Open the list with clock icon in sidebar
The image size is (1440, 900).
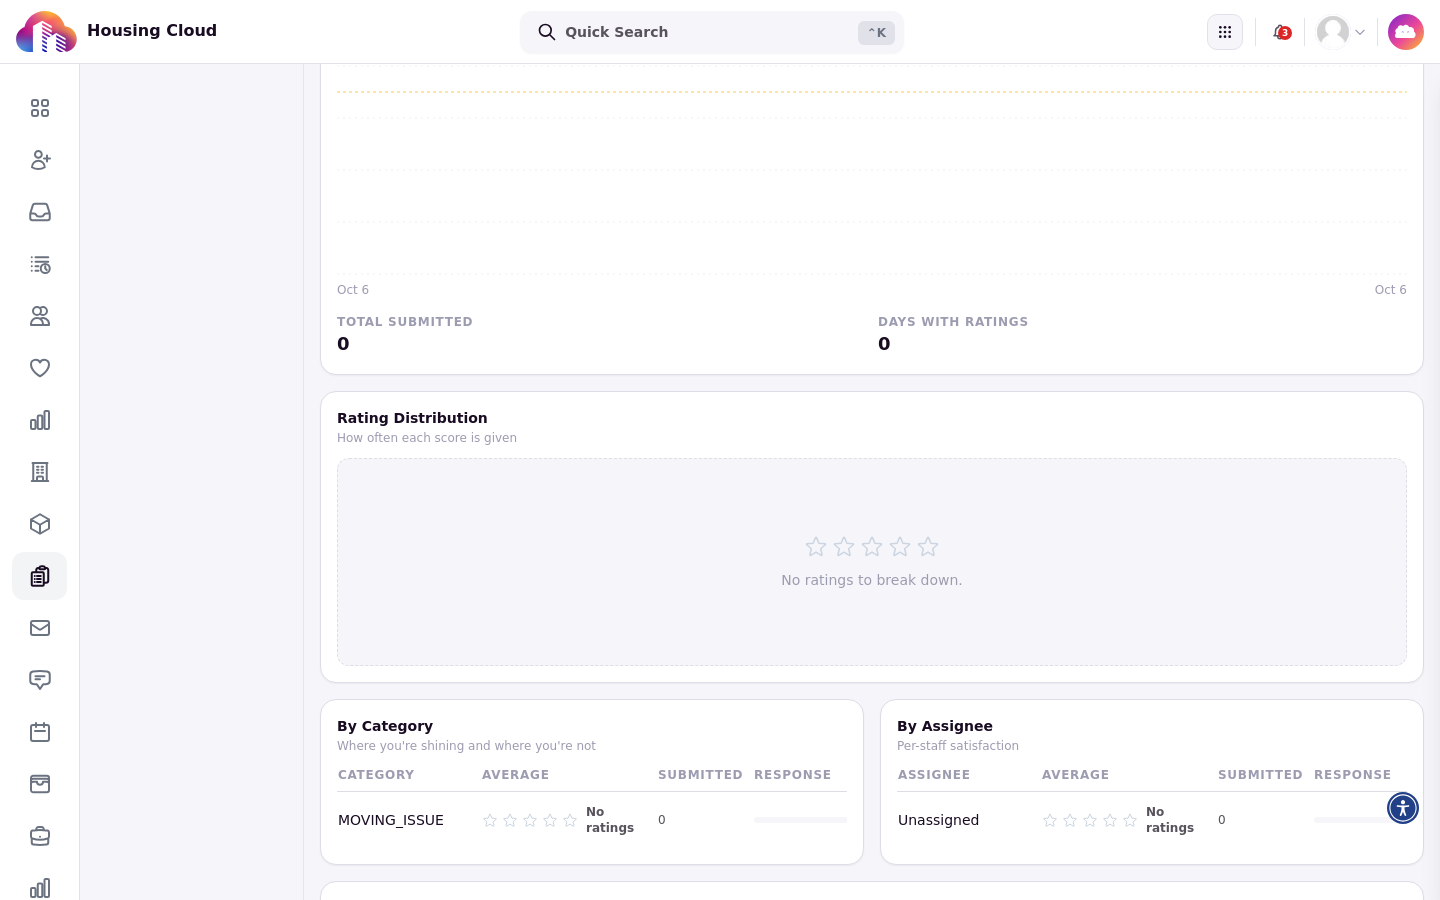[x=40, y=264]
